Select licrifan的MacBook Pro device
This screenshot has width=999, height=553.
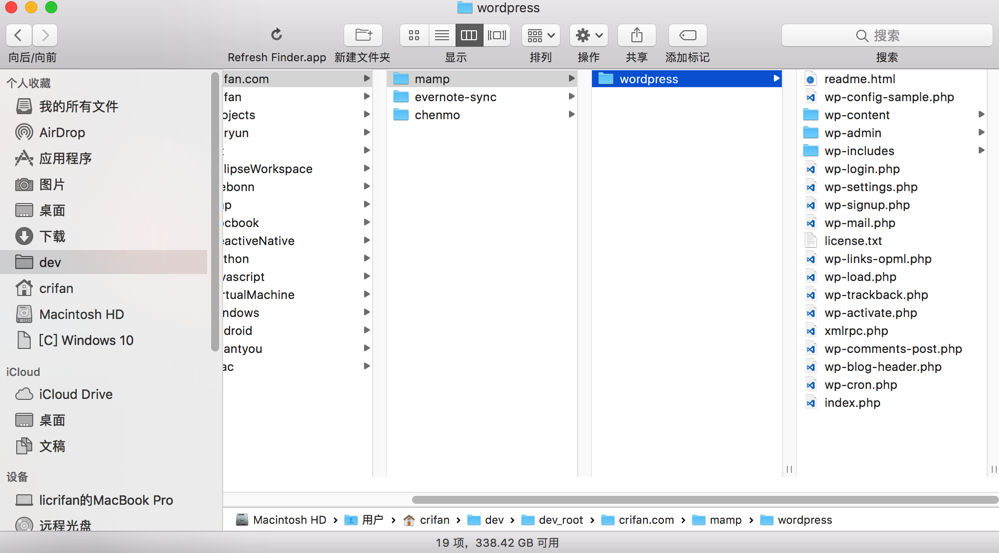point(106,501)
